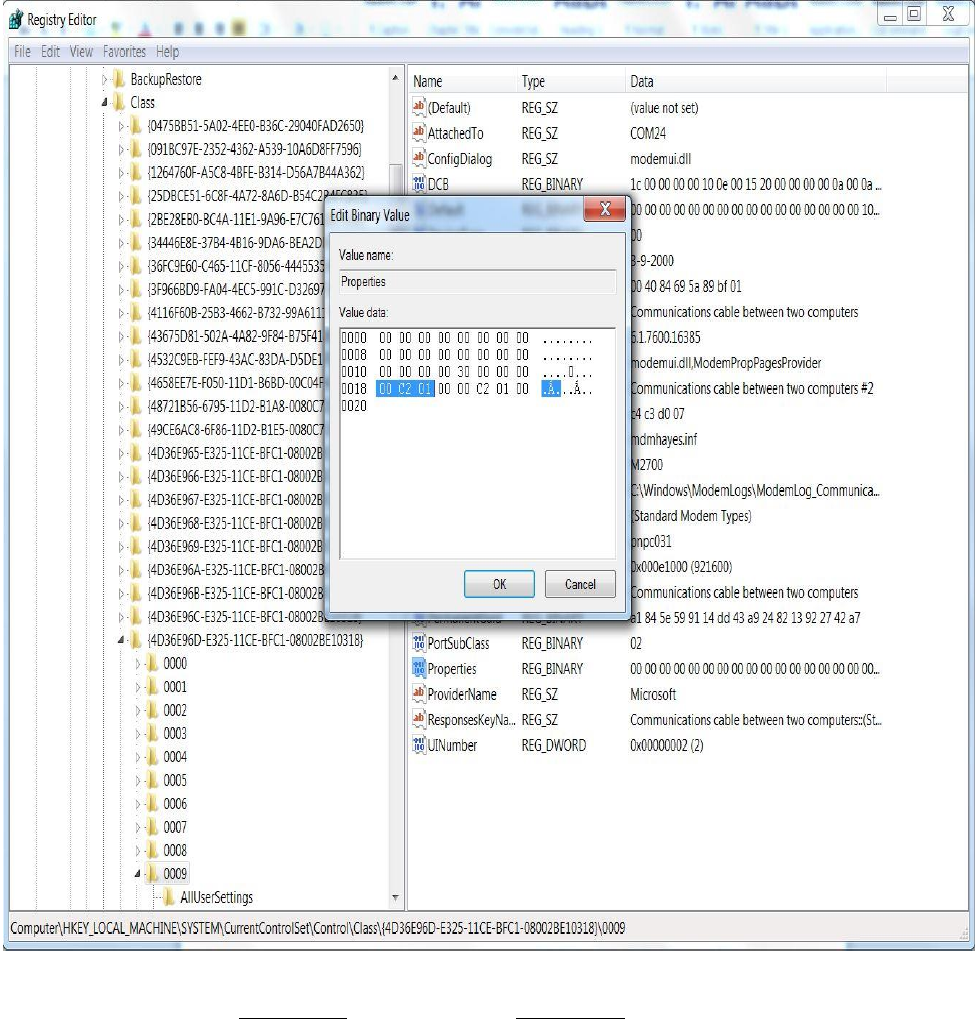Close the Edit Binary Value dialog

click(x=605, y=209)
